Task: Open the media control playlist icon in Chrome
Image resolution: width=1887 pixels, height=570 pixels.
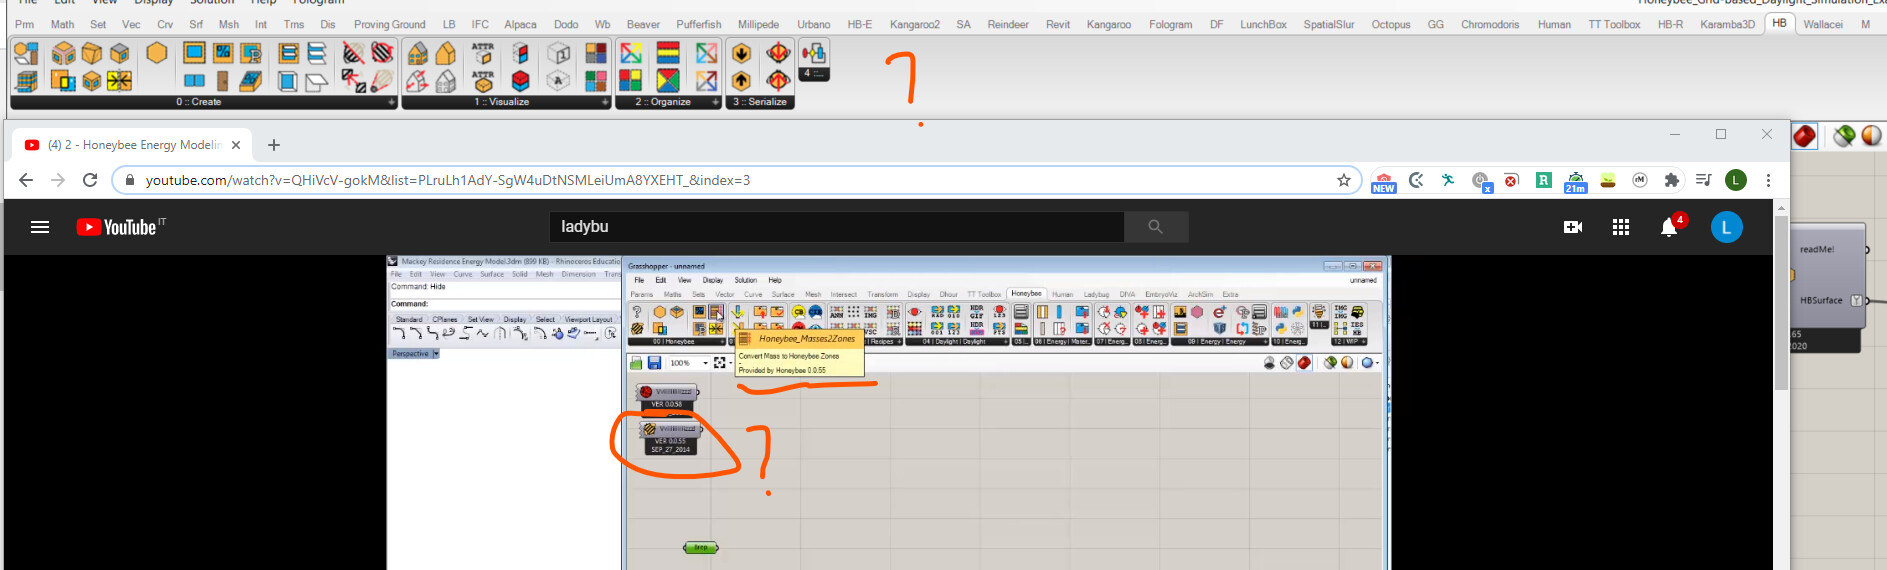Action: (1703, 180)
